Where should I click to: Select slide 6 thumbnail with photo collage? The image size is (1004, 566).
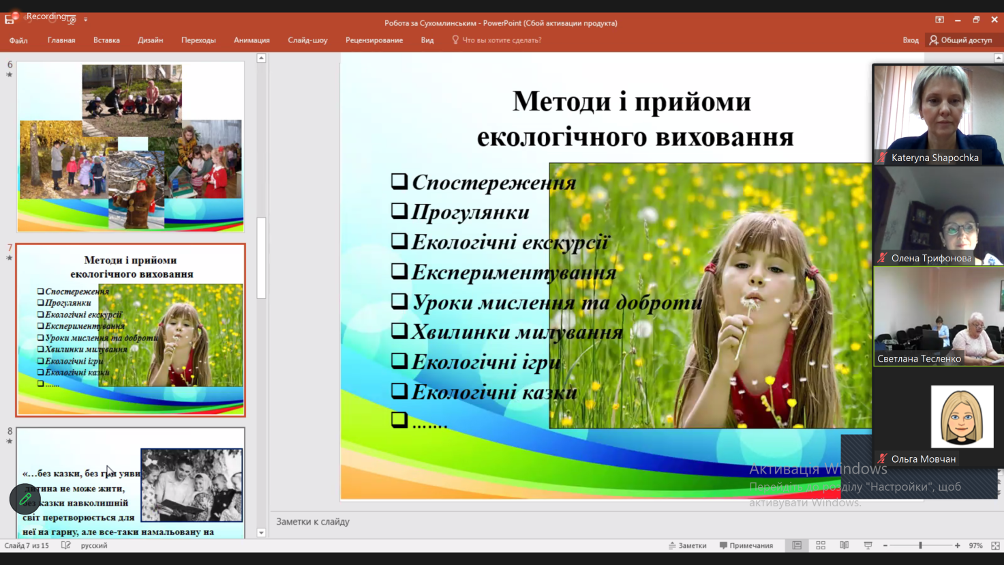130,147
